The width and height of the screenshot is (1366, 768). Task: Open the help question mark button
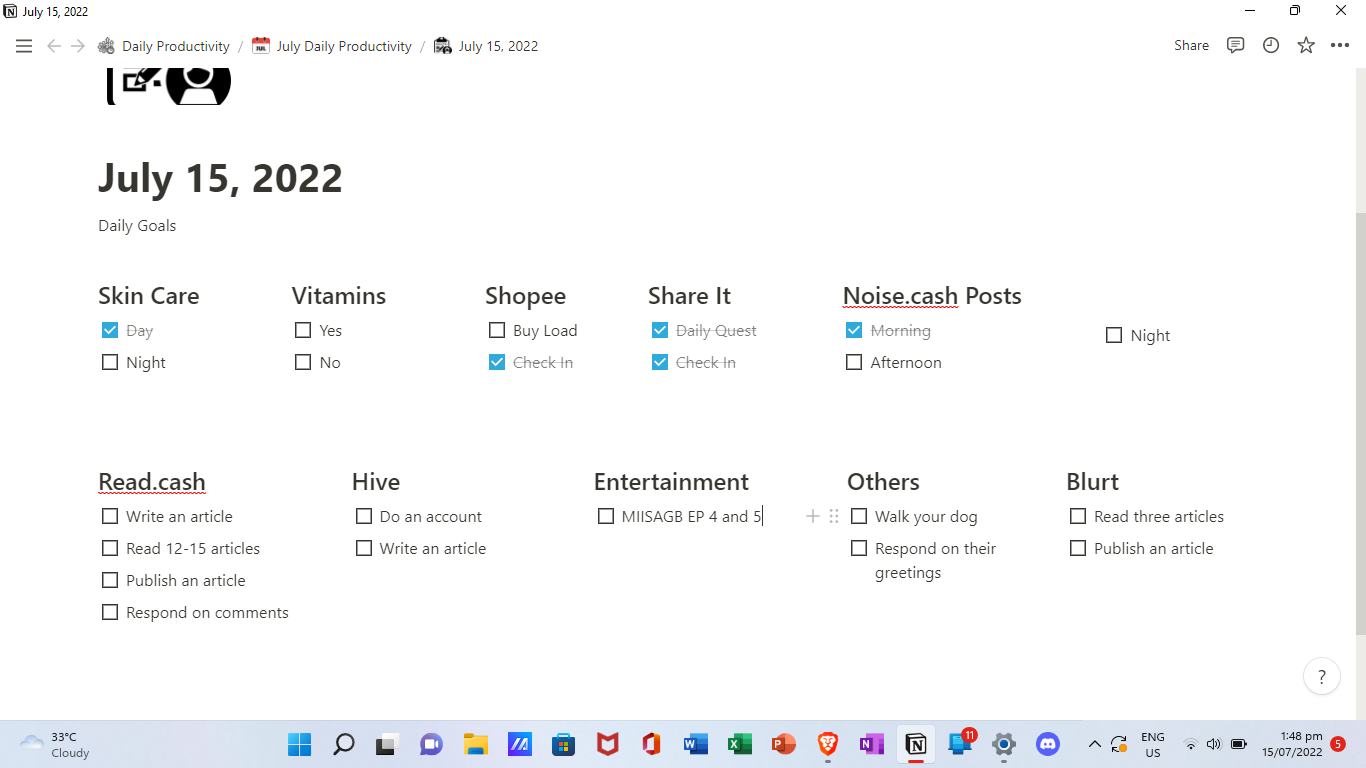[x=1322, y=677]
